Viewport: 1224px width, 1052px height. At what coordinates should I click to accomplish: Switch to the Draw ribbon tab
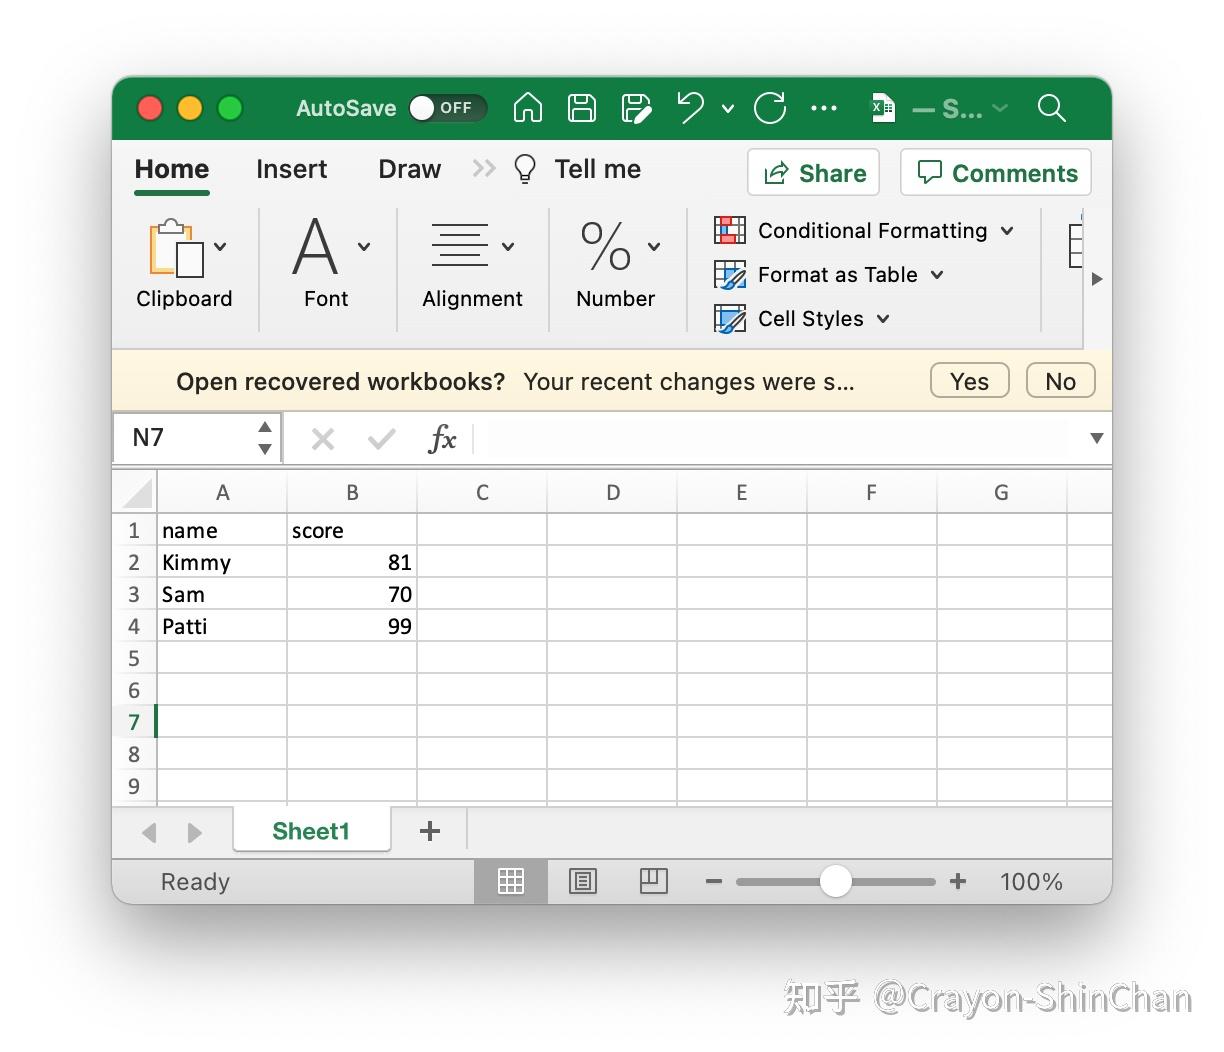[x=409, y=169]
